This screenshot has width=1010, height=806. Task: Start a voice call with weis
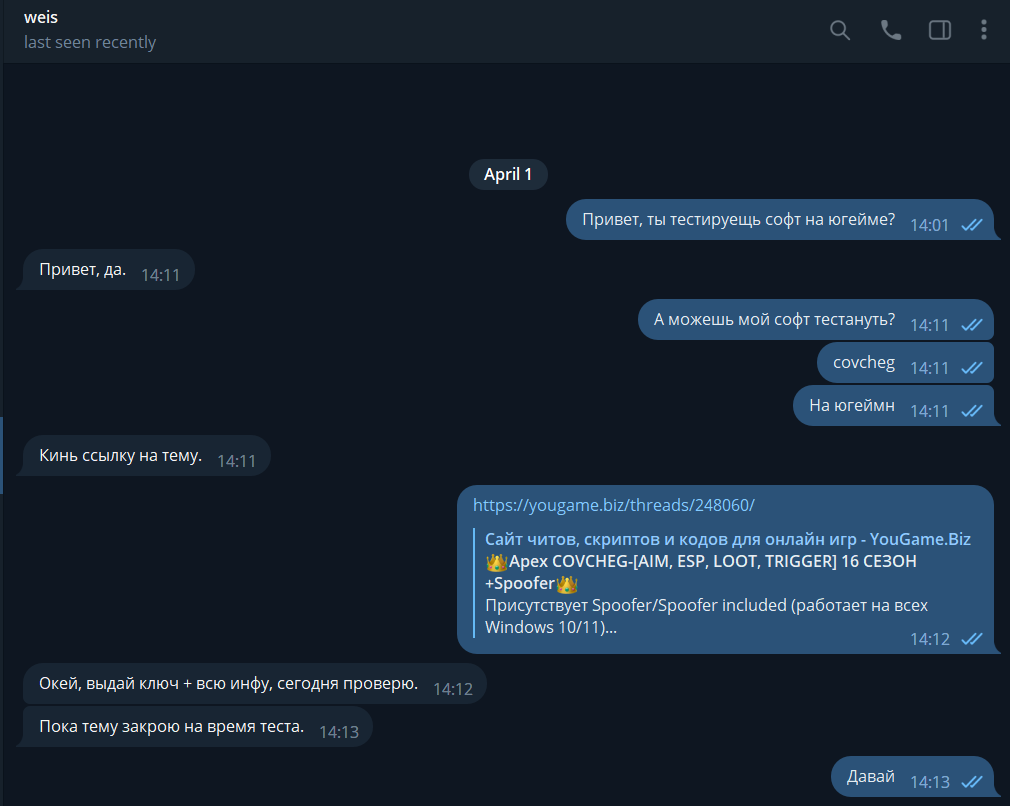890,30
